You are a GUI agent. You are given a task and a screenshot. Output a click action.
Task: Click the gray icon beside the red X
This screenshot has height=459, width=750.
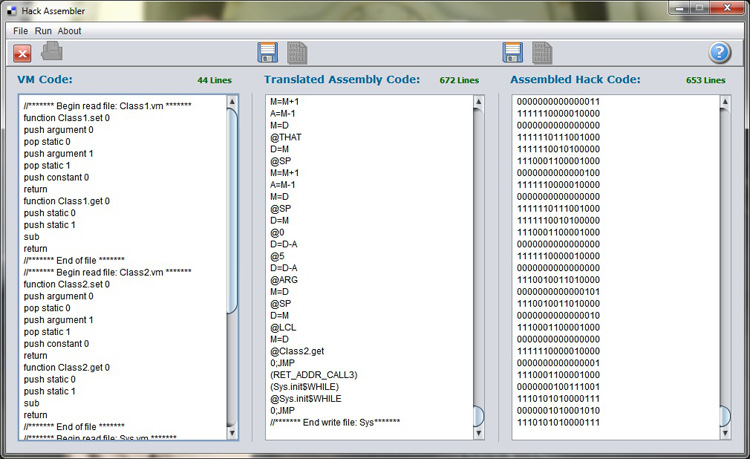click(x=52, y=52)
